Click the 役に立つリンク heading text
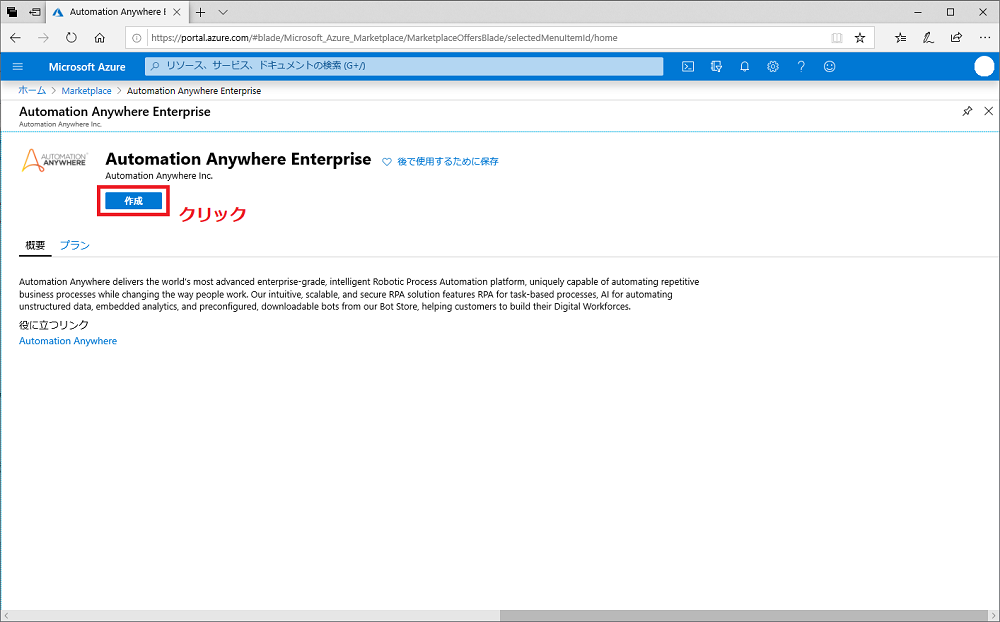1000x622 pixels. coord(54,325)
